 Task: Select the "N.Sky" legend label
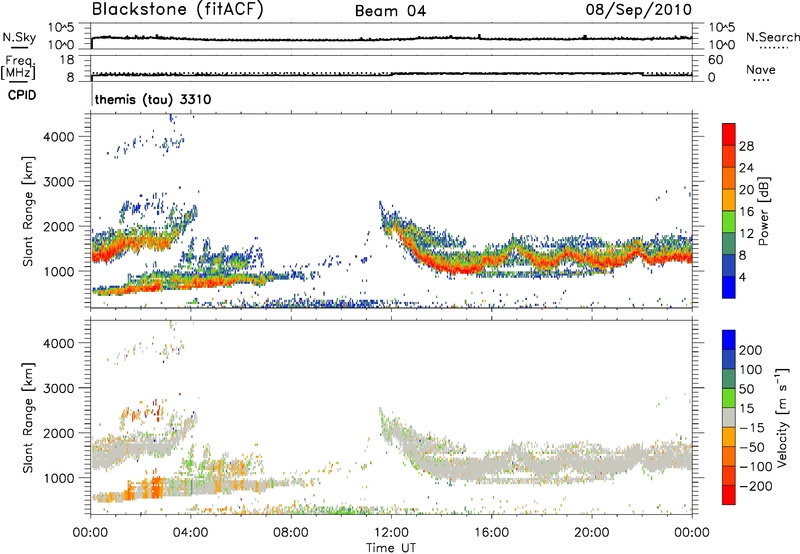pyautogui.click(x=19, y=37)
